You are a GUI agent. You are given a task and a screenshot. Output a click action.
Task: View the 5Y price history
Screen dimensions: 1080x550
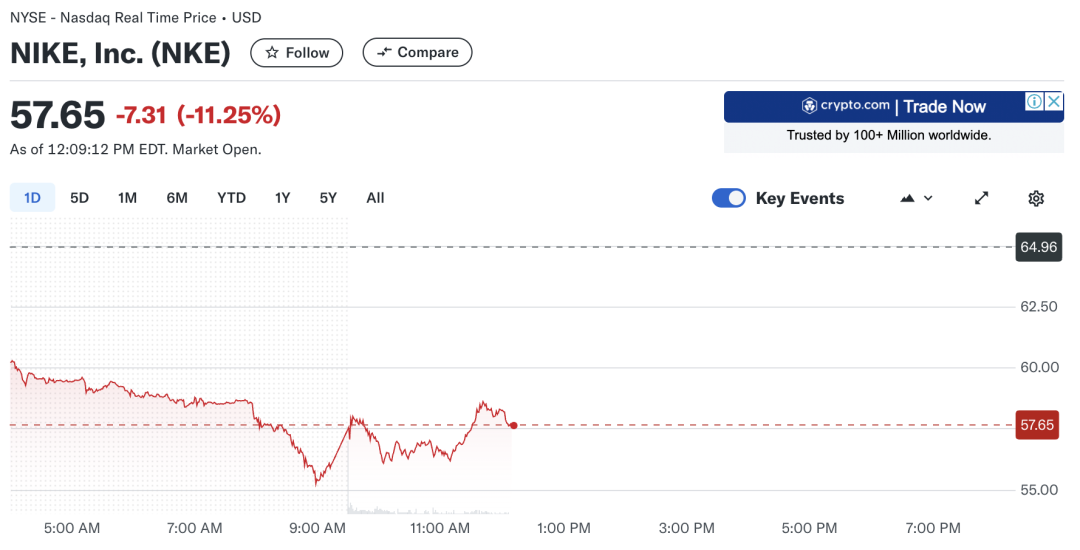pos(328,198)
